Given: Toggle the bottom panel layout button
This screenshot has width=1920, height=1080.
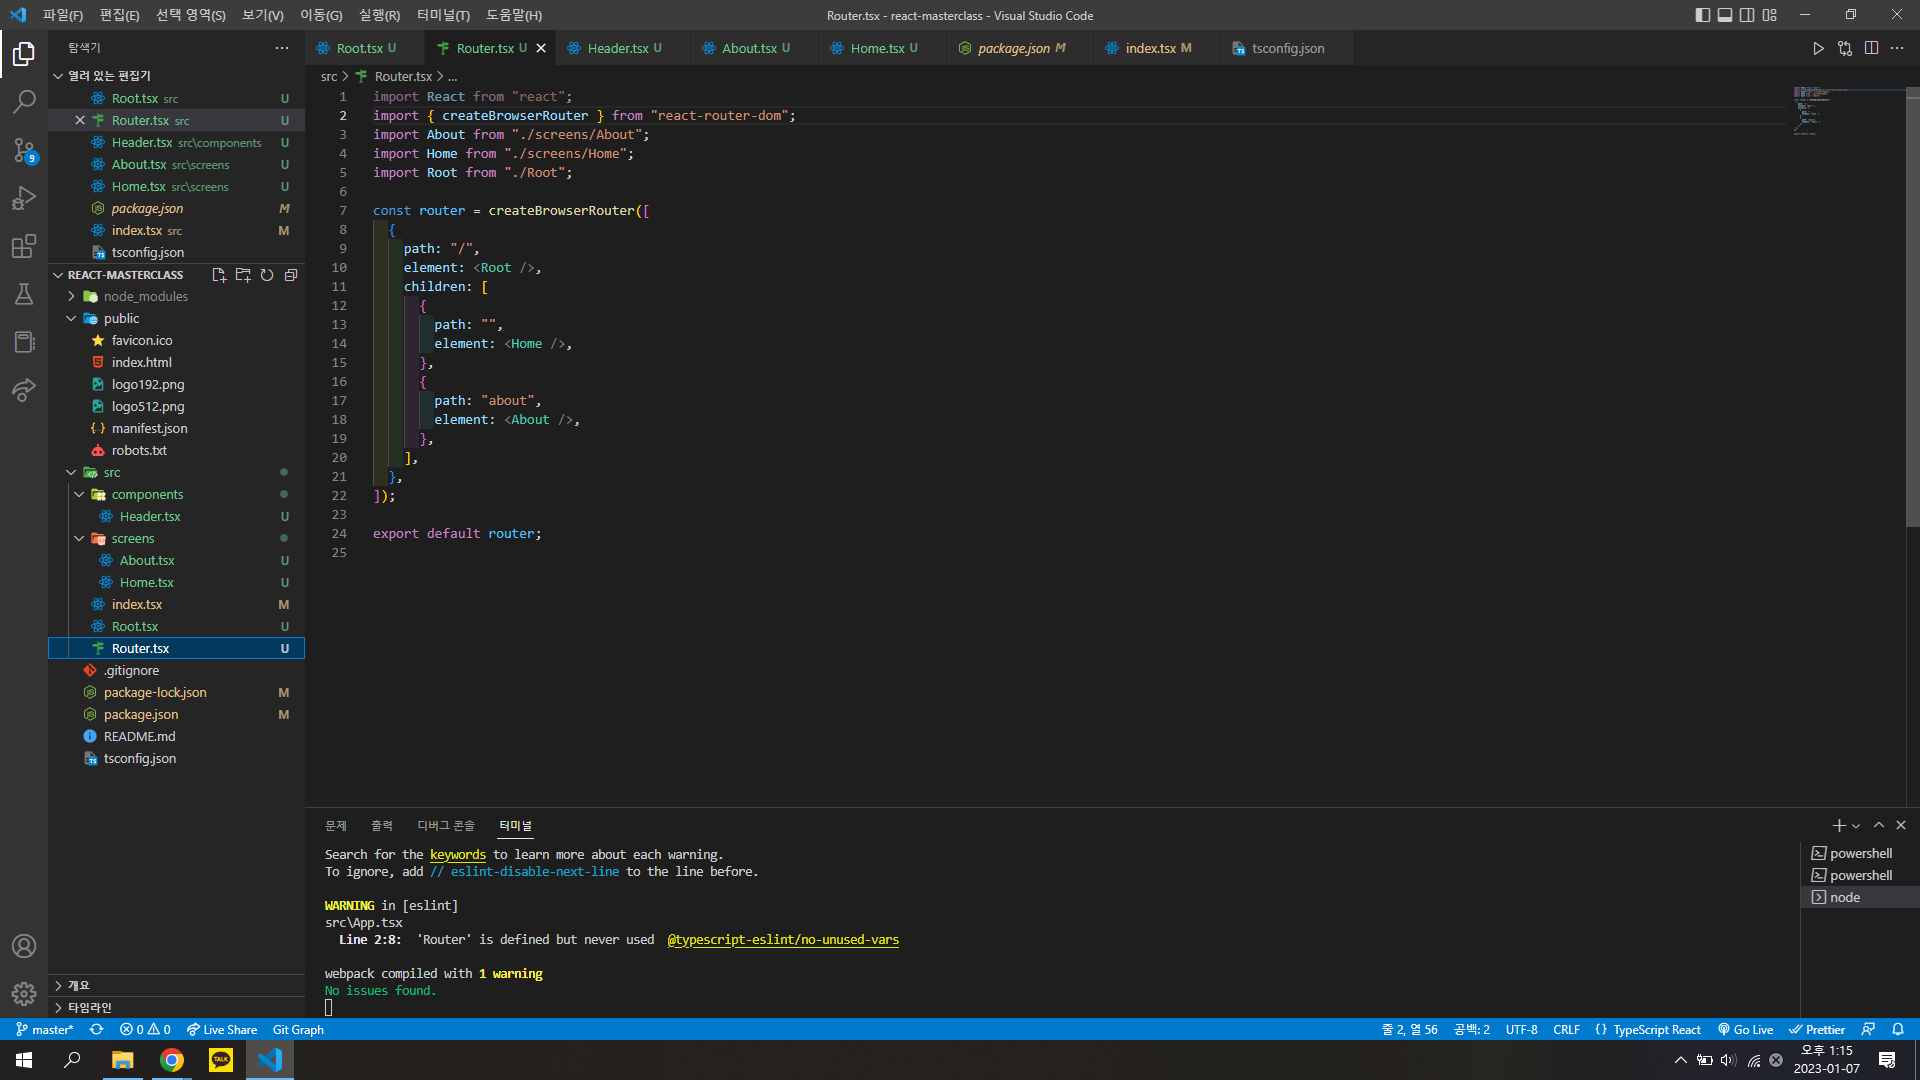Looking at the screenshot, I should [x=1725, y=15].
